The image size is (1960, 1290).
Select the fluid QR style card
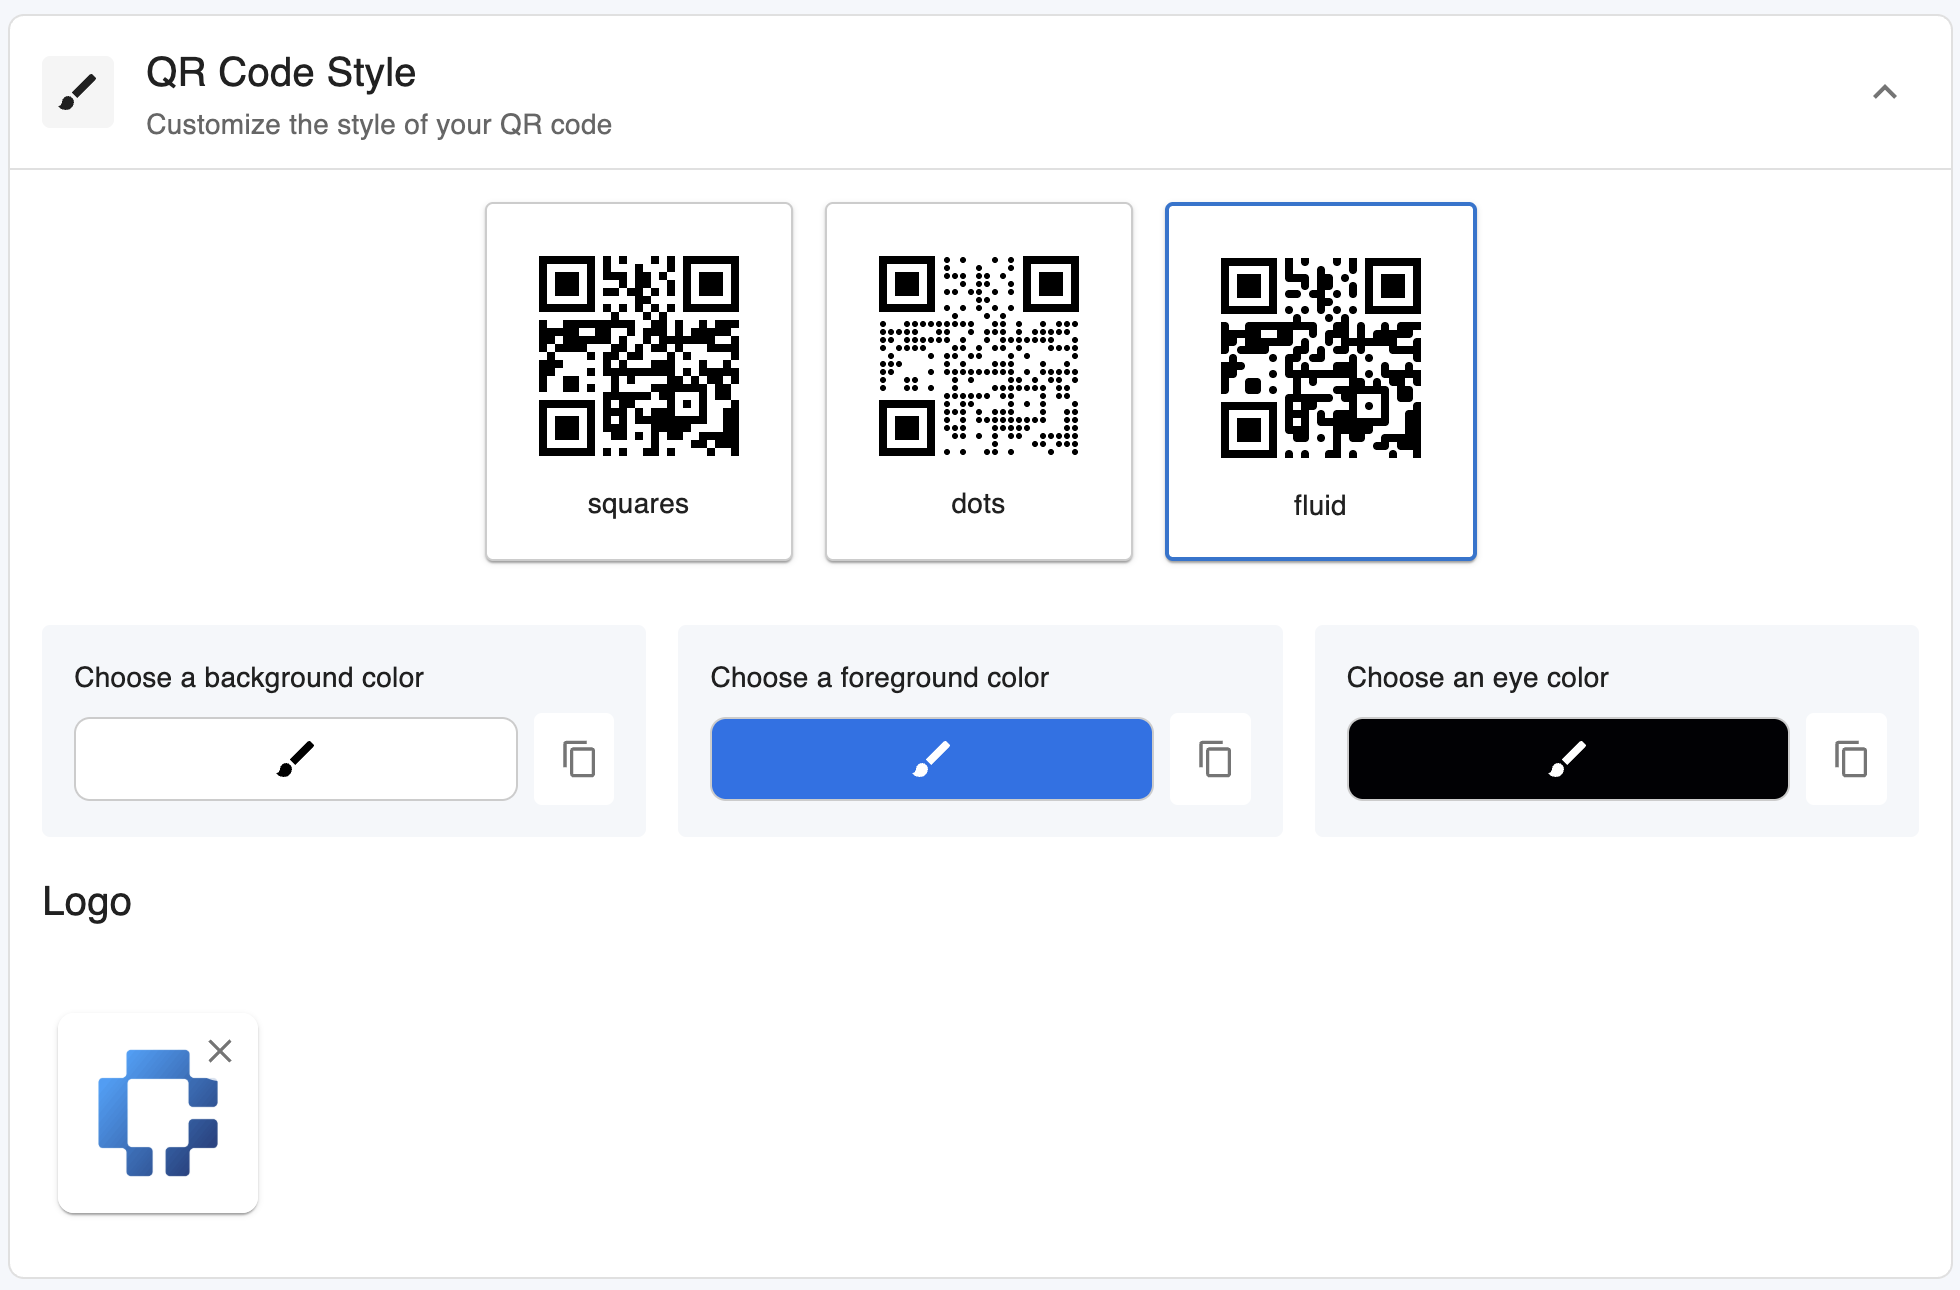tap(1320, 382)
